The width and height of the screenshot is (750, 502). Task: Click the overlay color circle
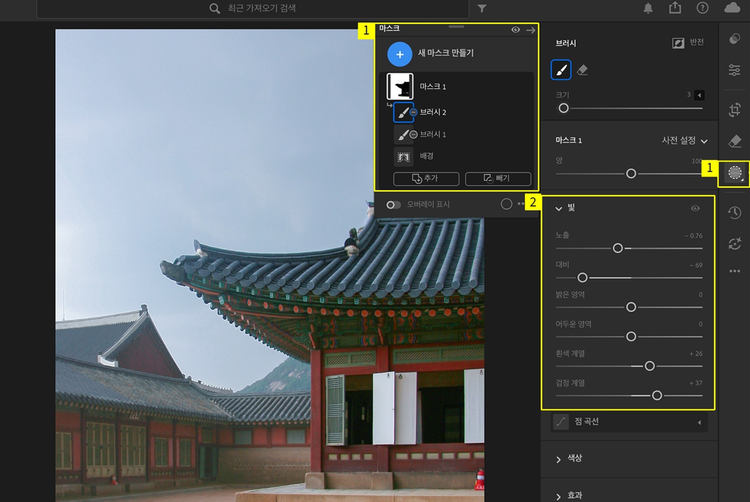point(506,204)
